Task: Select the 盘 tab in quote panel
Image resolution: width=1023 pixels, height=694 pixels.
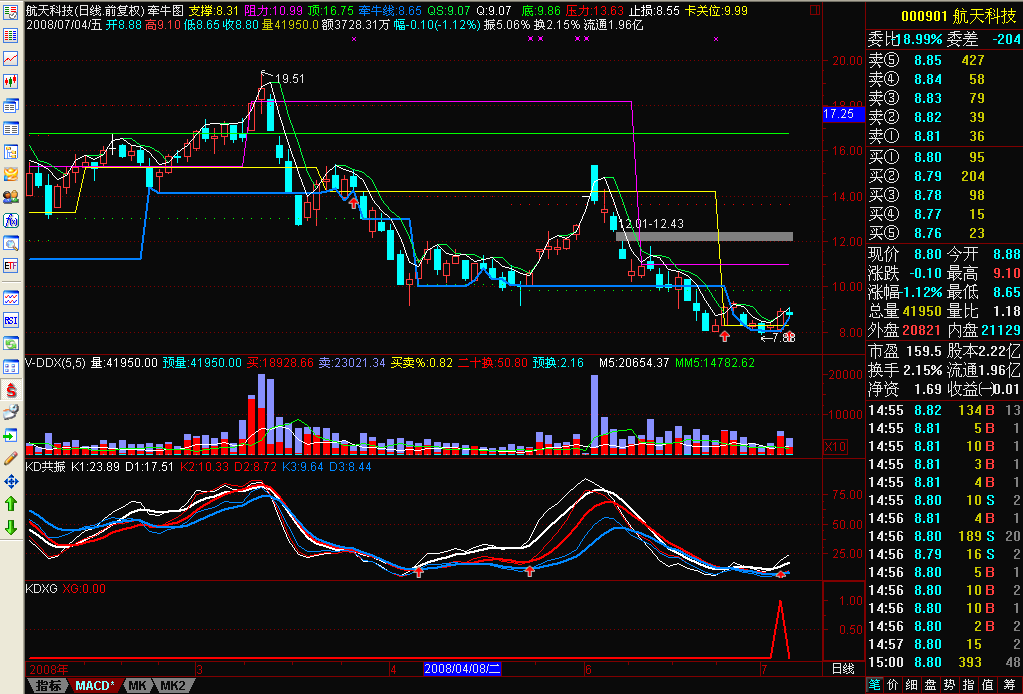Action: pyautogui.click(x=930, y=685)
